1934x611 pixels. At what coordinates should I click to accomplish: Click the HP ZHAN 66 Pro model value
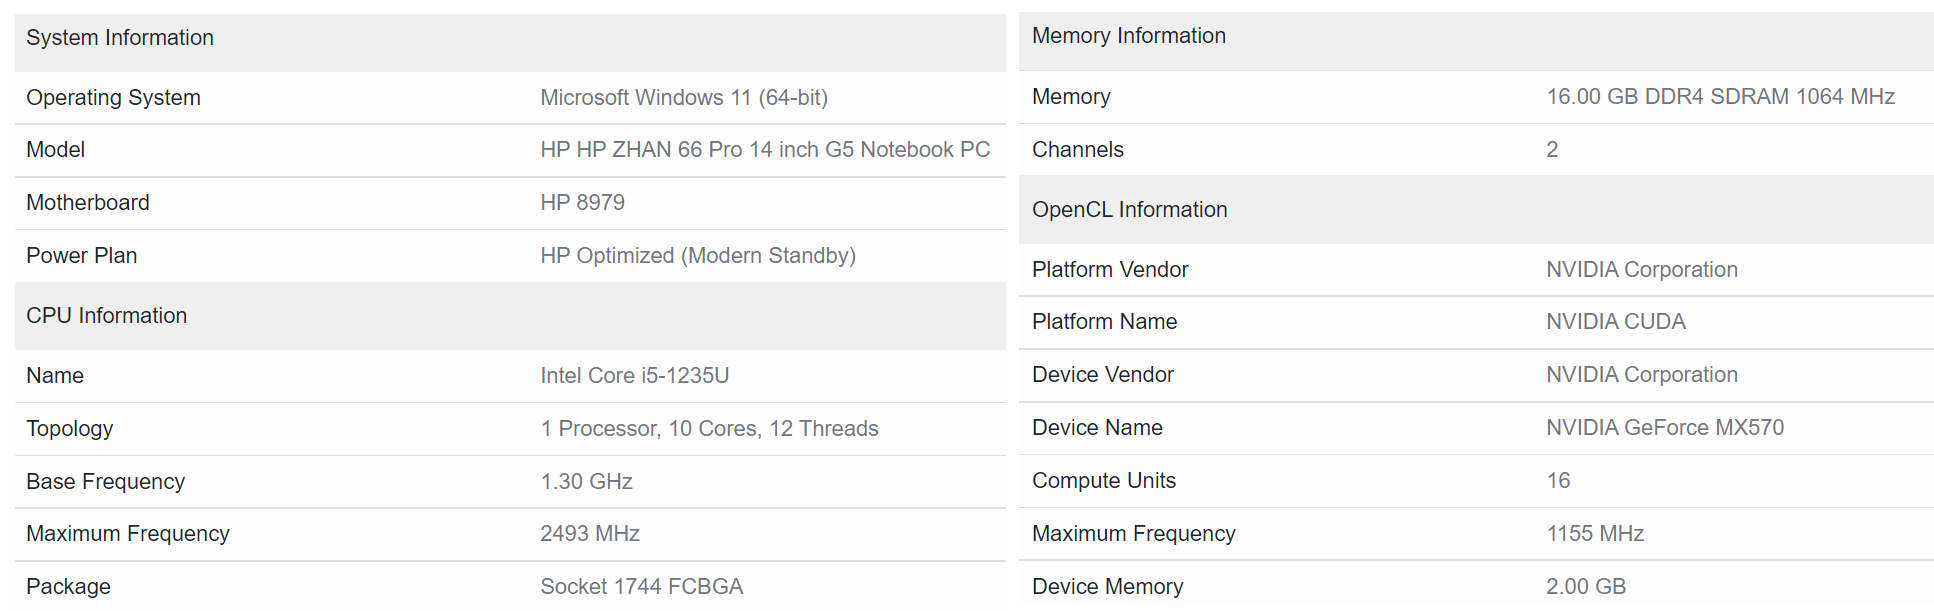[765, 150]
